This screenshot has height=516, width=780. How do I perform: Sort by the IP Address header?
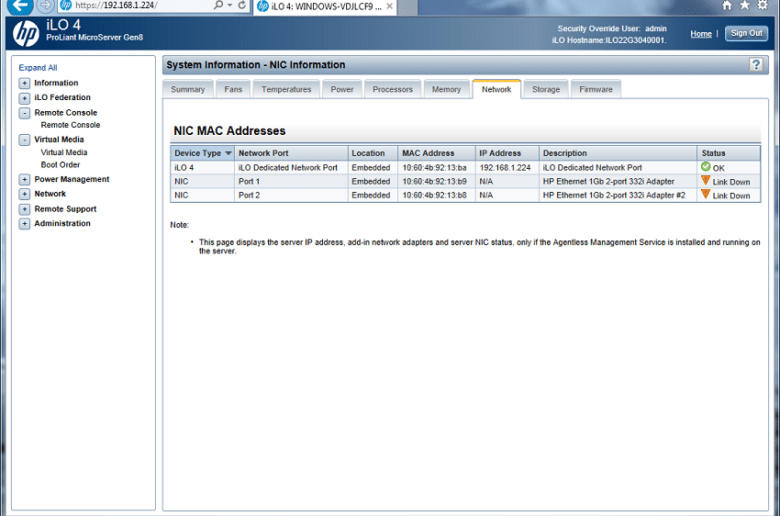click(x=507, y=153)
